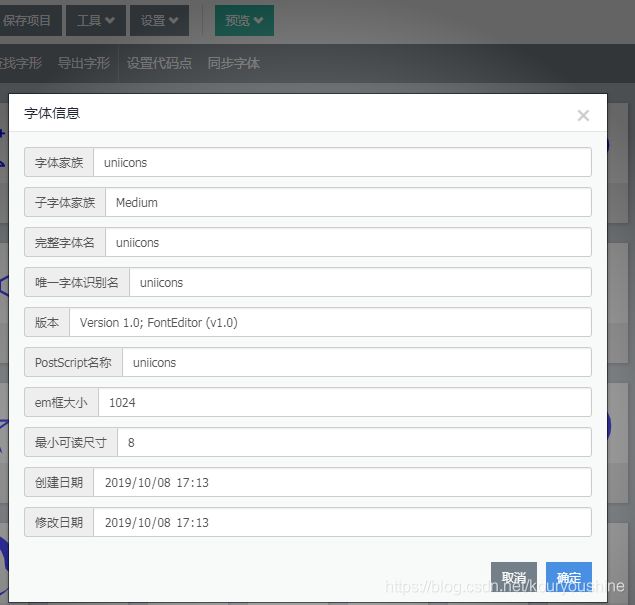635x605 pixels.
Task: Select 导出字形 in the toolbar
Action: [84, 63]
